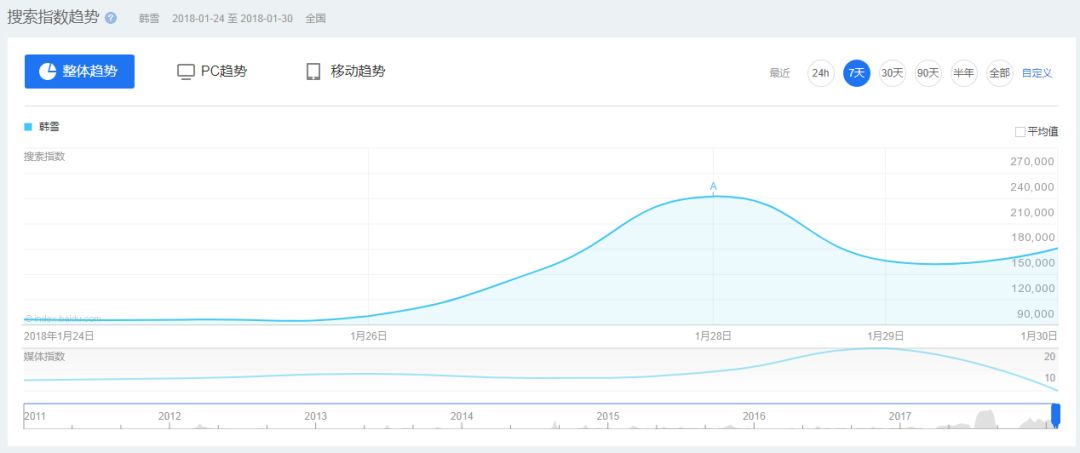Viewport: 1080px width, 453px height.
Task: Toggle the 韩雪 legend series swatch
Action: tap(28, 127)
